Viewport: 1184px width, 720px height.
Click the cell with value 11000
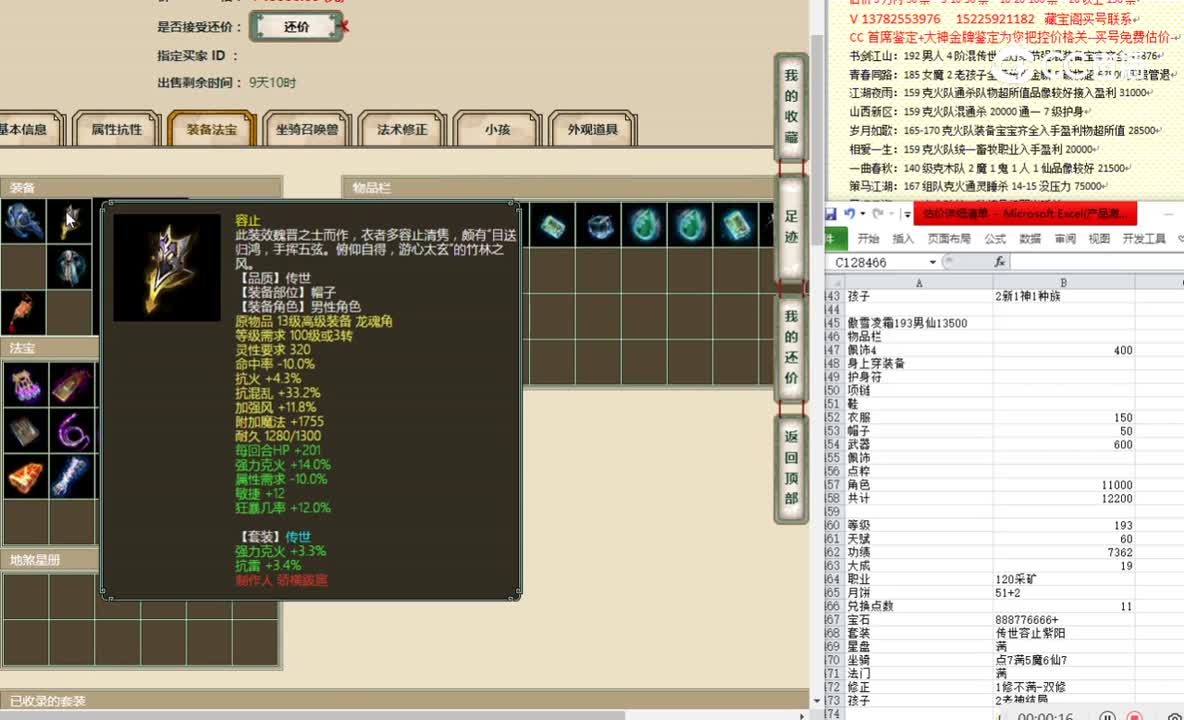pyautogui.click(x=1064, y=485)
